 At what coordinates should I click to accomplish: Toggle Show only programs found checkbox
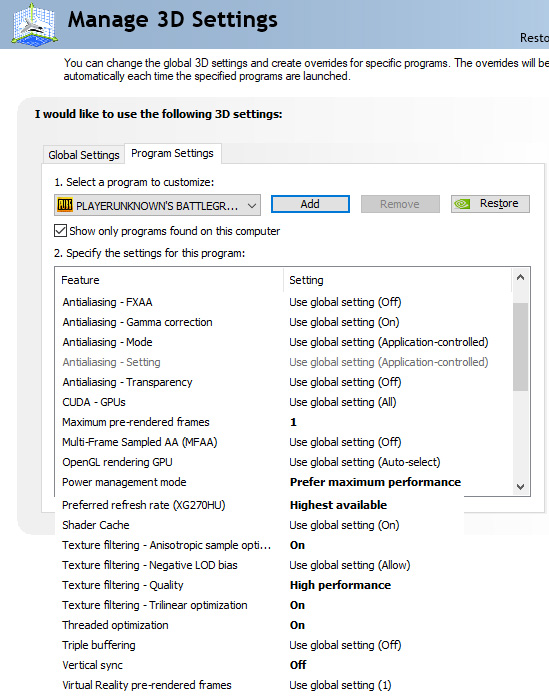[61, 231]
